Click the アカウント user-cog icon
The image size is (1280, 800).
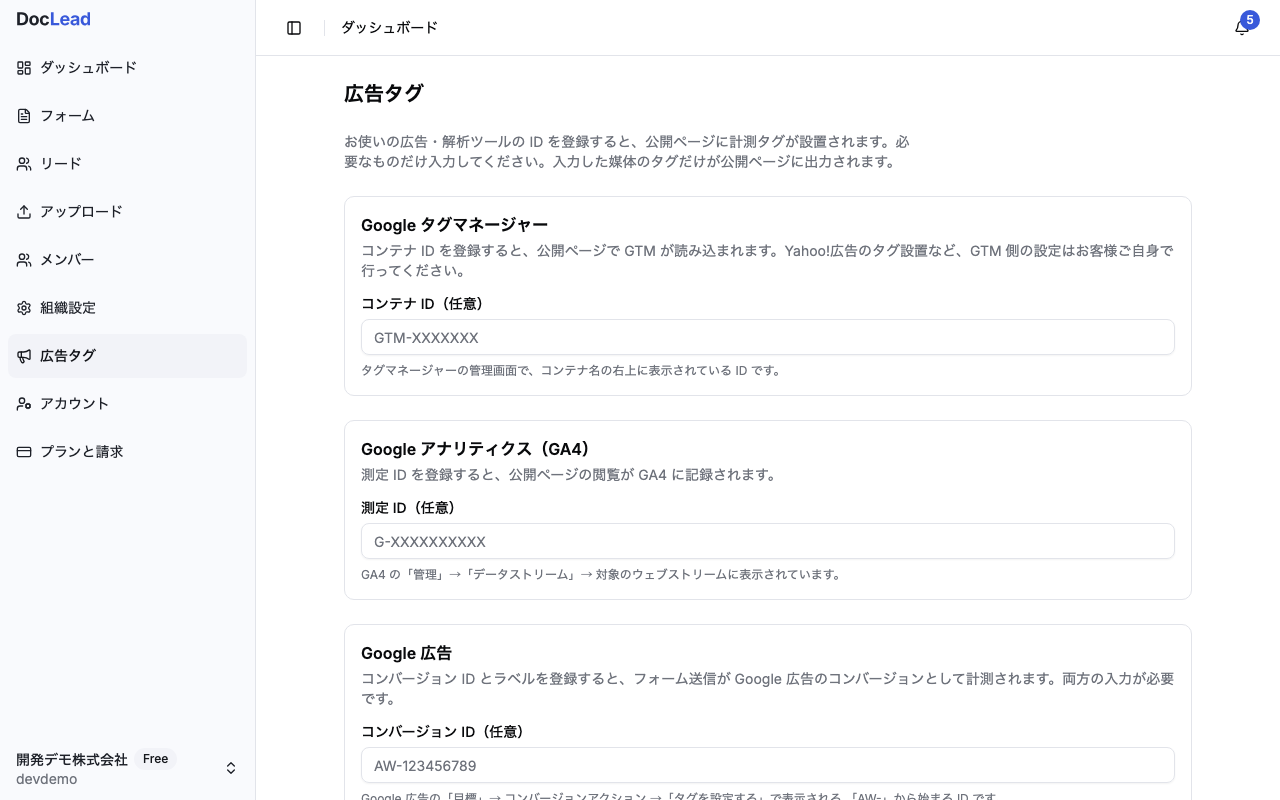pyautogui.click(x=24, y=404)
